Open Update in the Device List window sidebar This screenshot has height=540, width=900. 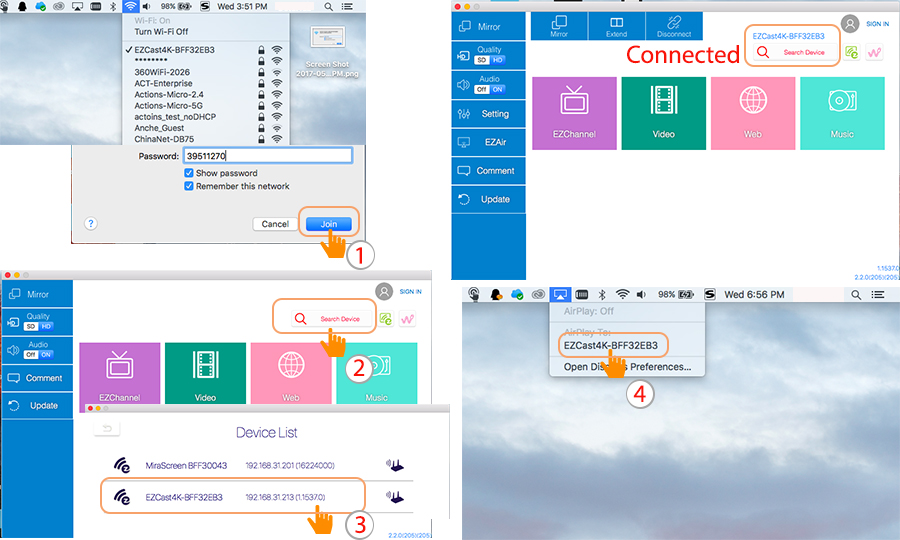coord(37,405)
